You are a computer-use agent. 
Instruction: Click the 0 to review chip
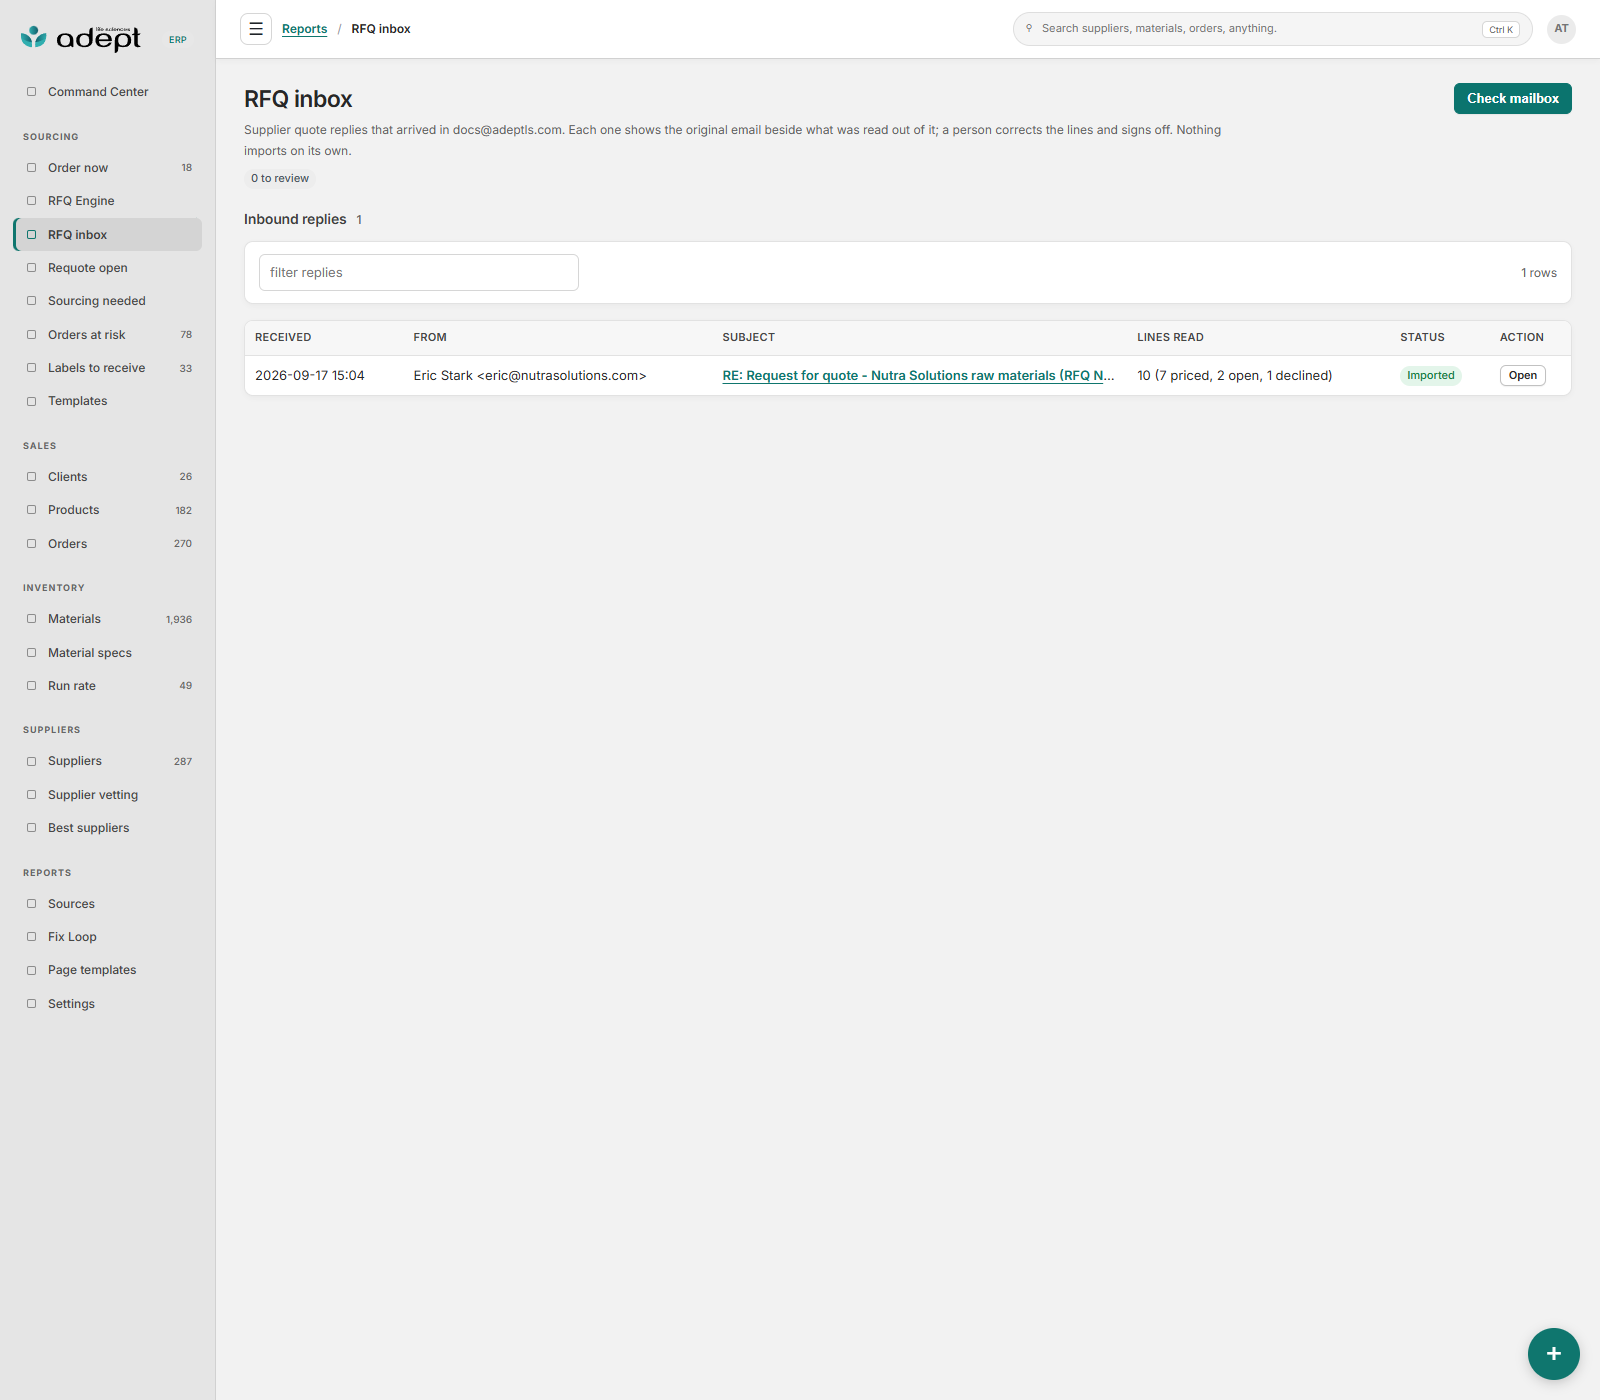coord(280,179)
